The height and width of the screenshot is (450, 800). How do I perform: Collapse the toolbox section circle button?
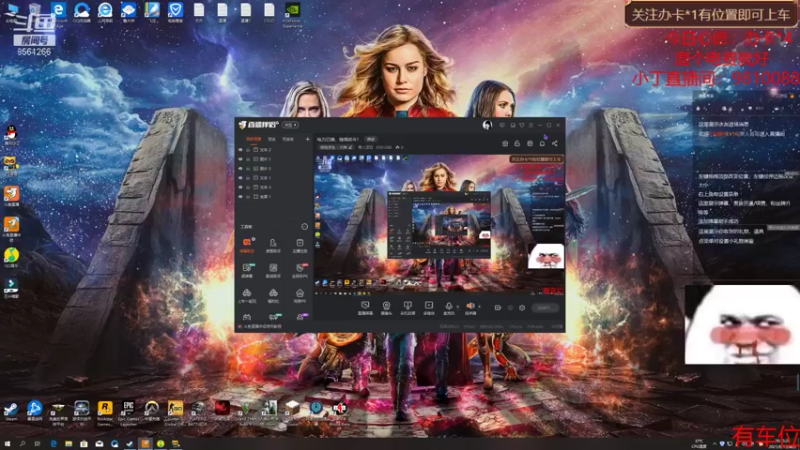pyautogui.click(x=305, y=227)
